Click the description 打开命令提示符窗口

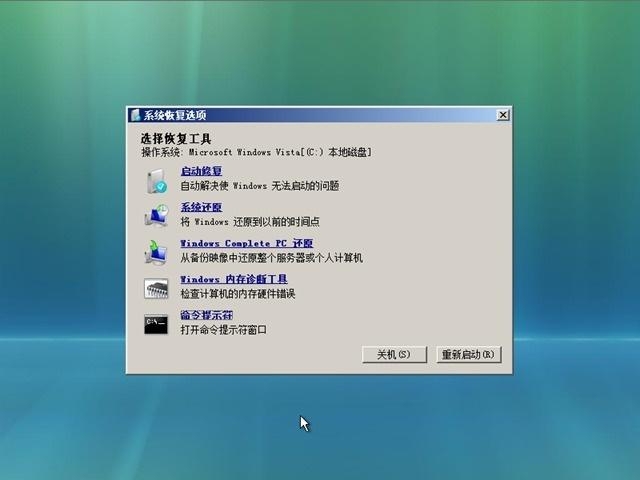click(224, 329)
